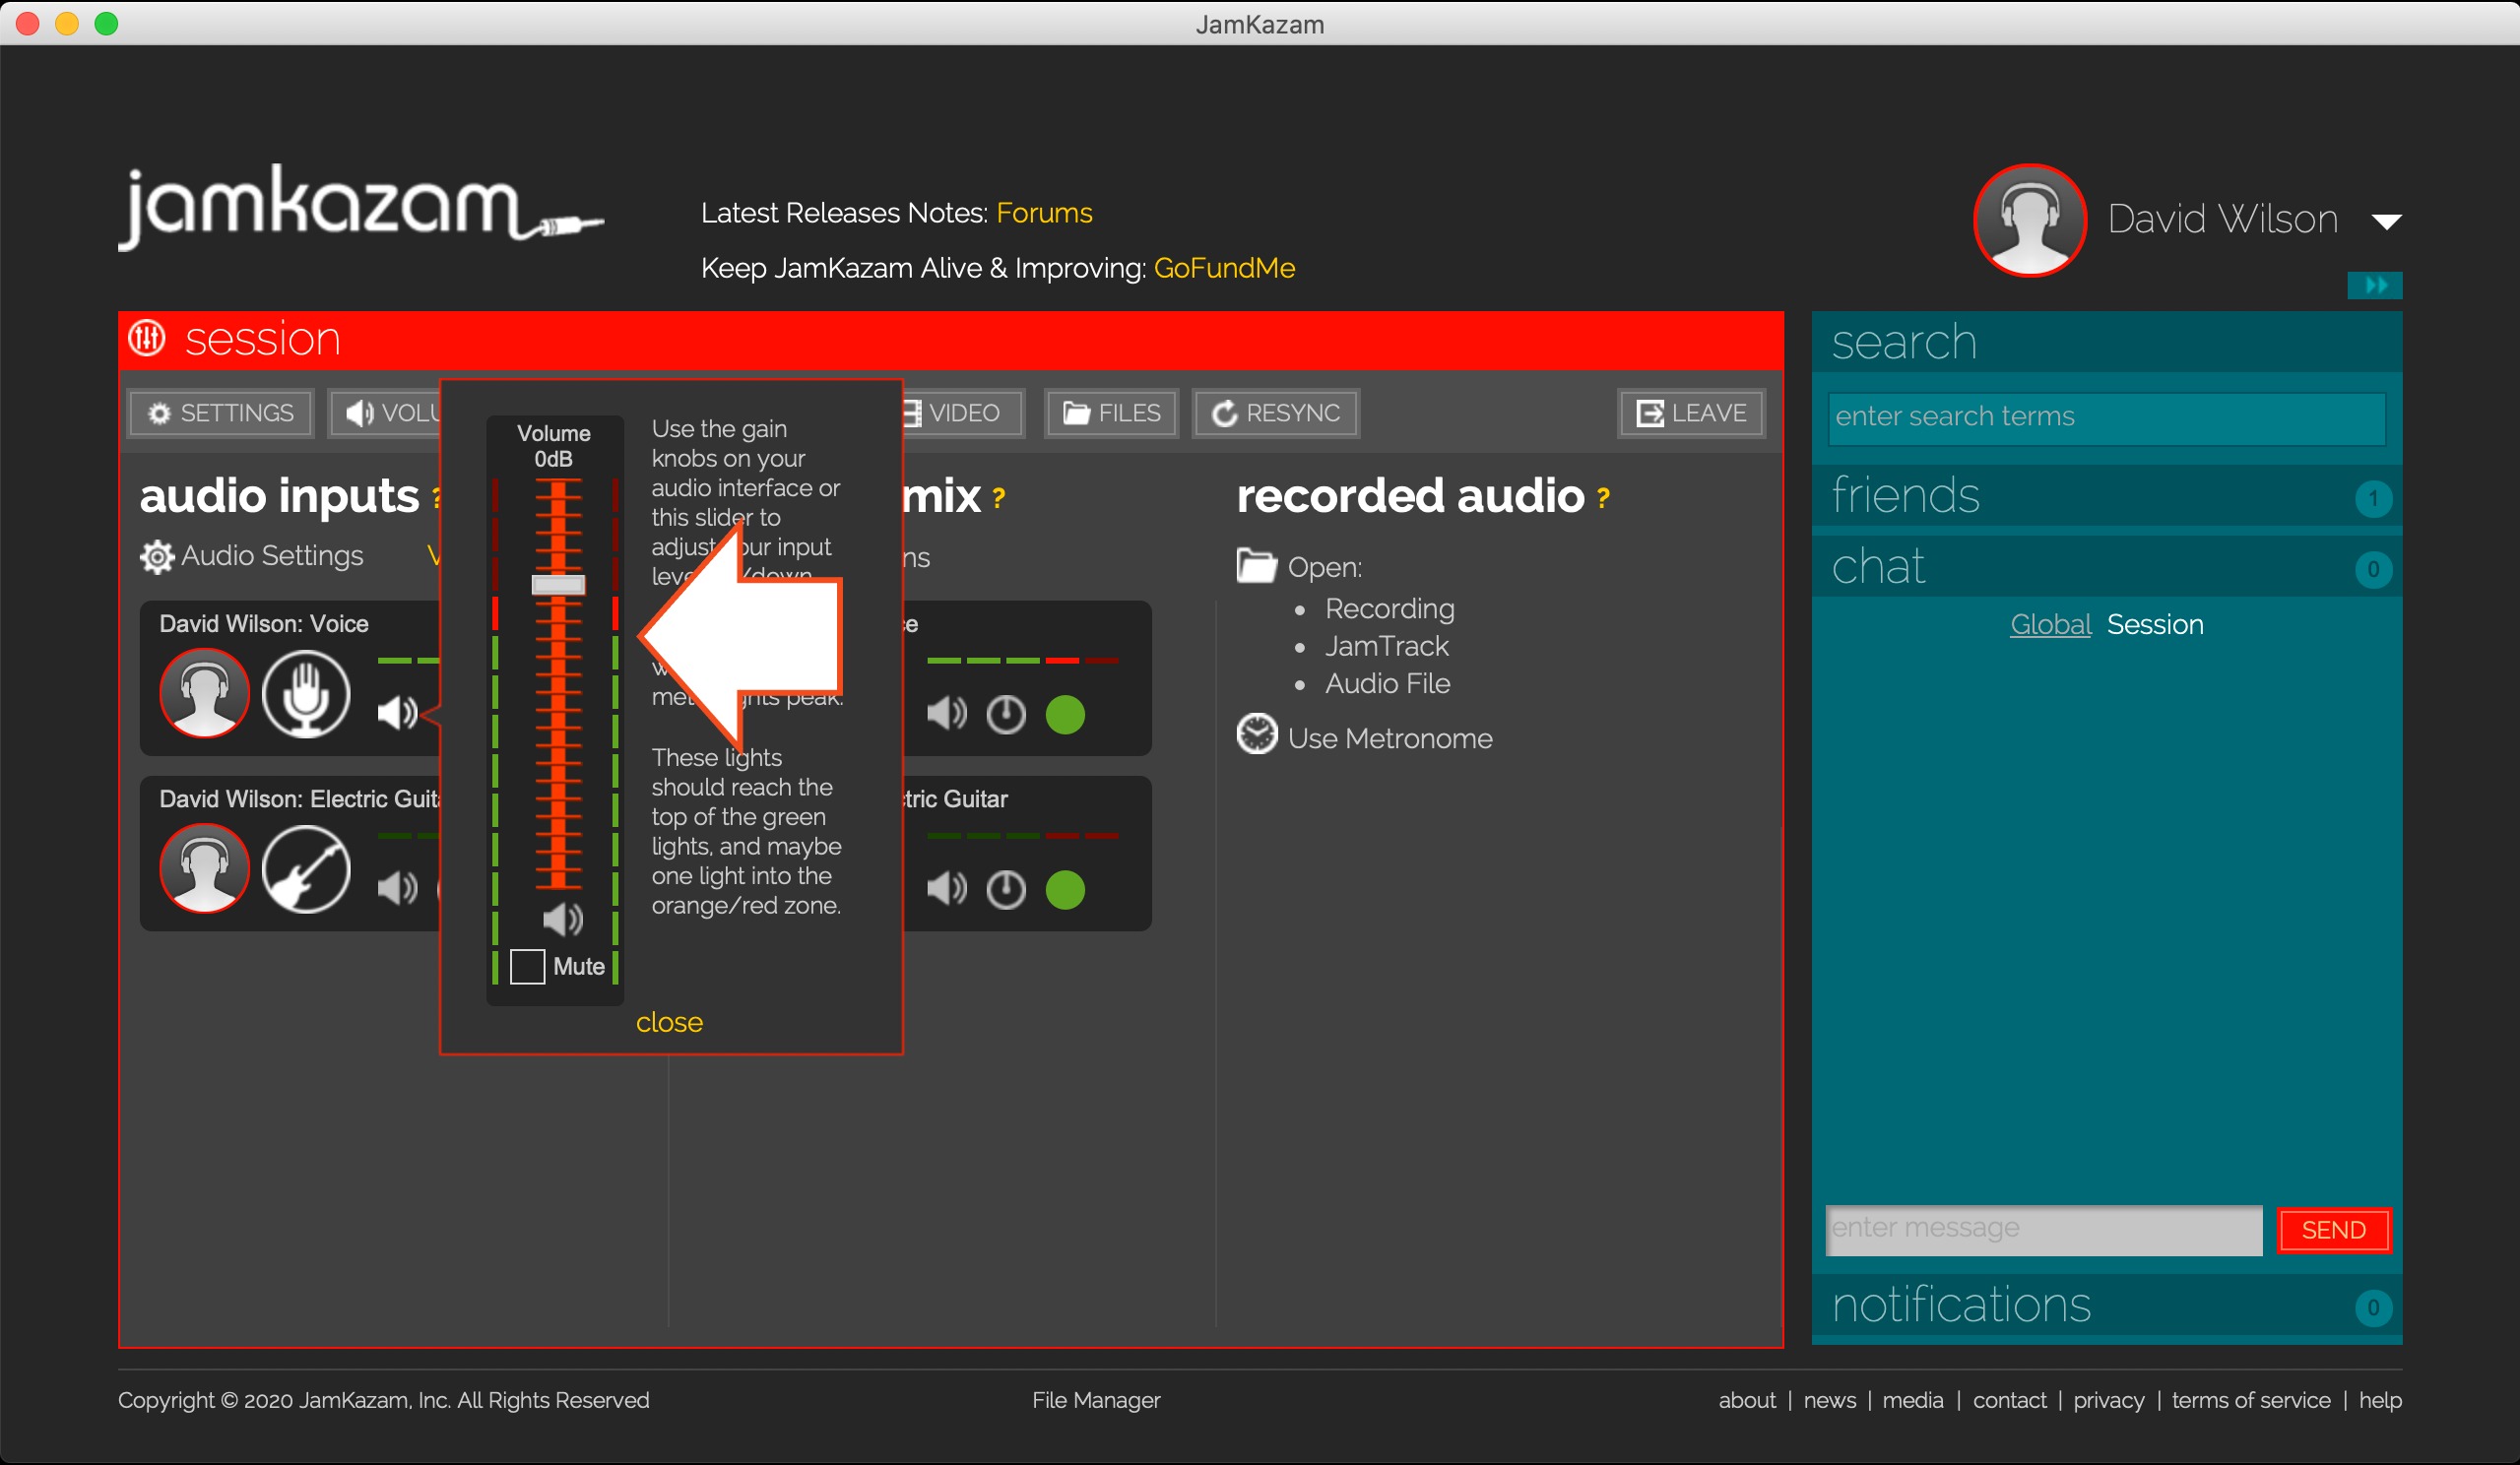The height and width of the screenshot is (1465, 2520).
Task: Click the RESYNC button
Action: tap(1275, 413)
